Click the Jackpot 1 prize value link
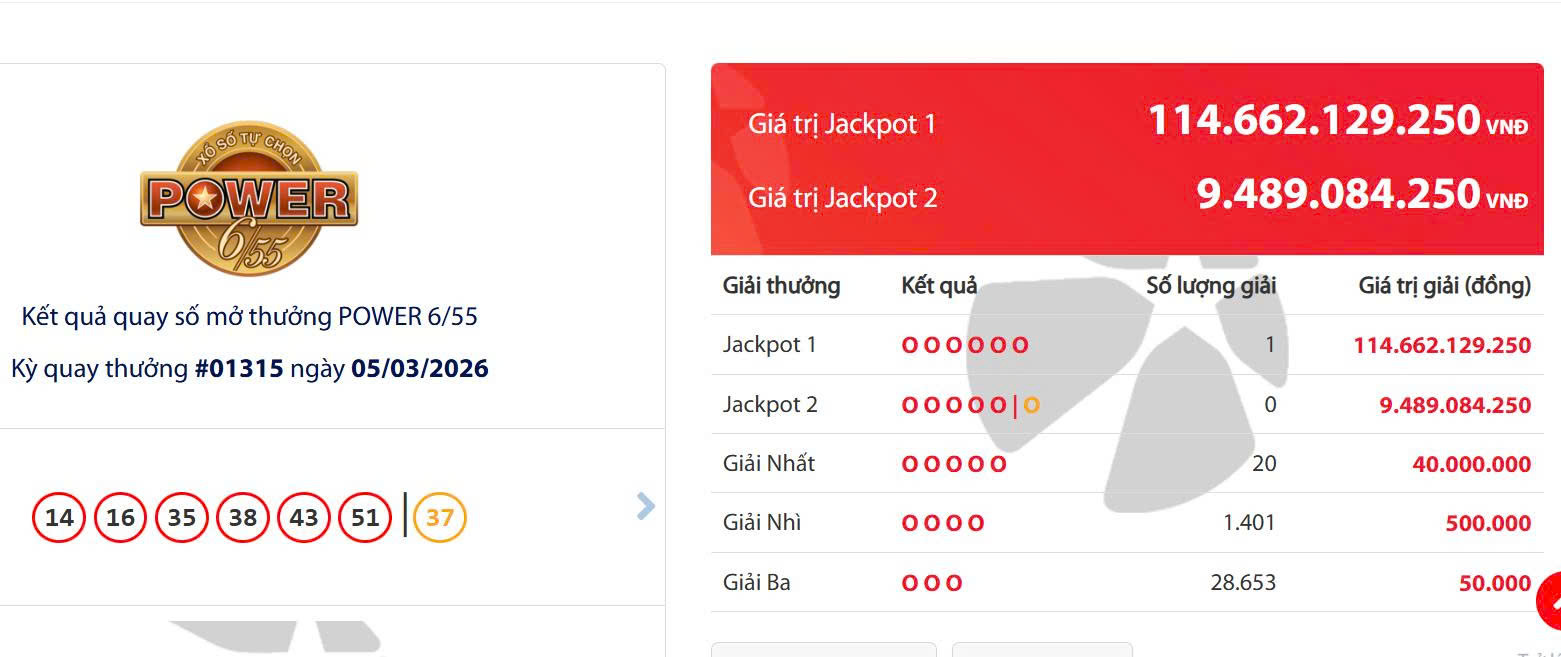Viewport: 1561px width, 657px height. tap(1443, 344)
